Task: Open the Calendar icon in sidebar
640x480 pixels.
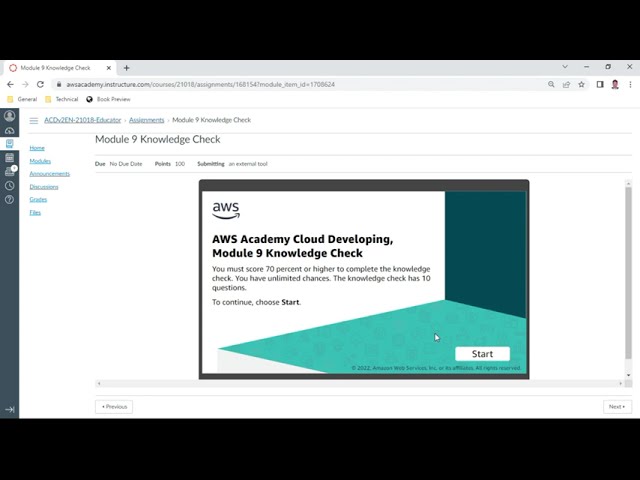Action: [9, 158]
